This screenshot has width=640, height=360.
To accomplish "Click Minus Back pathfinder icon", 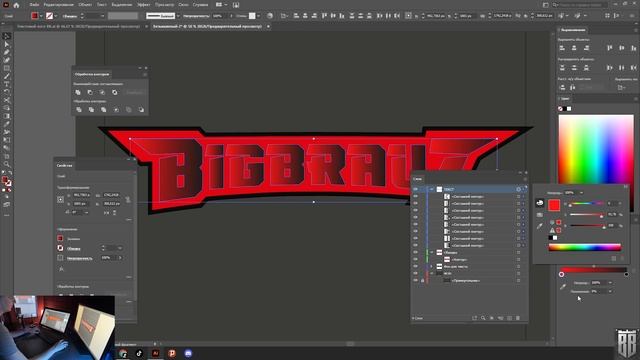I will [x=141, y=110].
